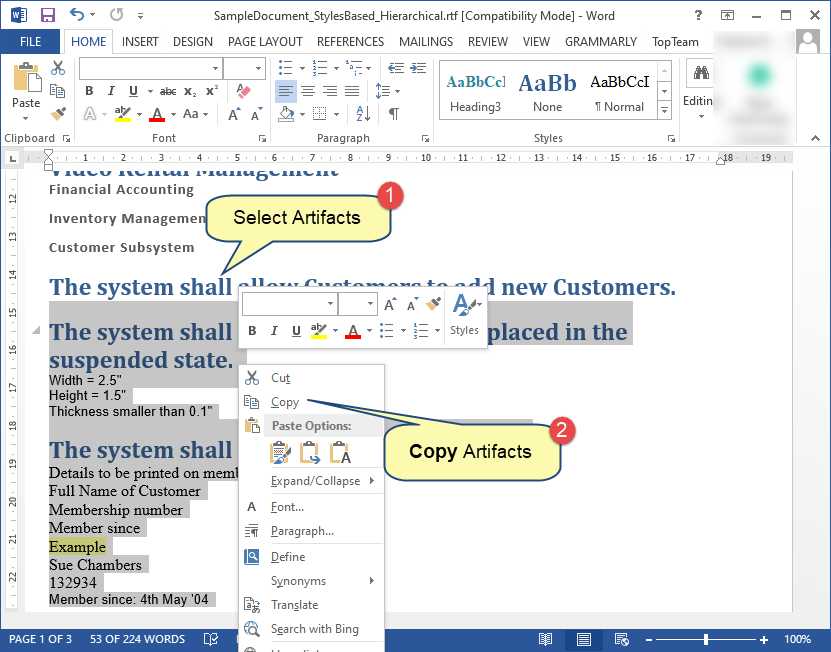831x652 pixels.
Task: Adjust the zoom slider handle in the status bar
Action: pos(706,639)
